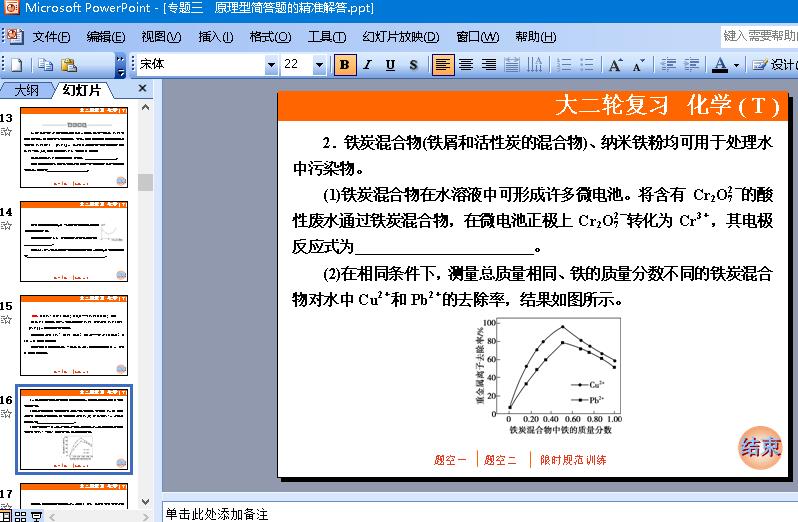
Task: Click thumbnail pane scrollbar thumb
Action: (x=146, y=182)
